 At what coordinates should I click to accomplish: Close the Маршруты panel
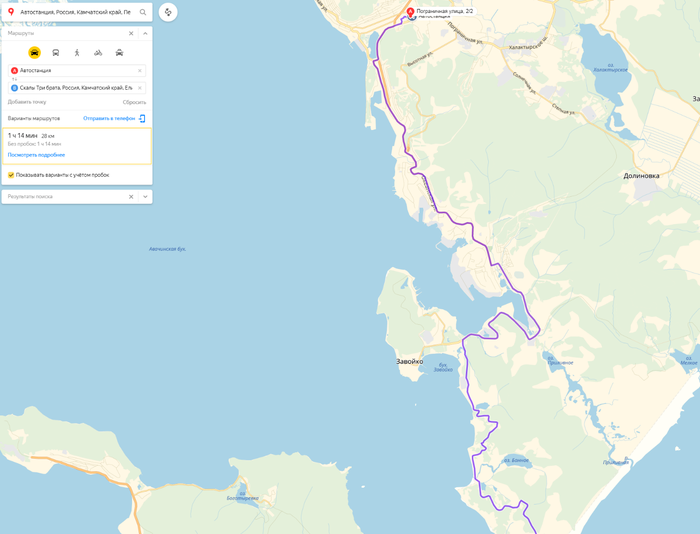tap(131, 33)
